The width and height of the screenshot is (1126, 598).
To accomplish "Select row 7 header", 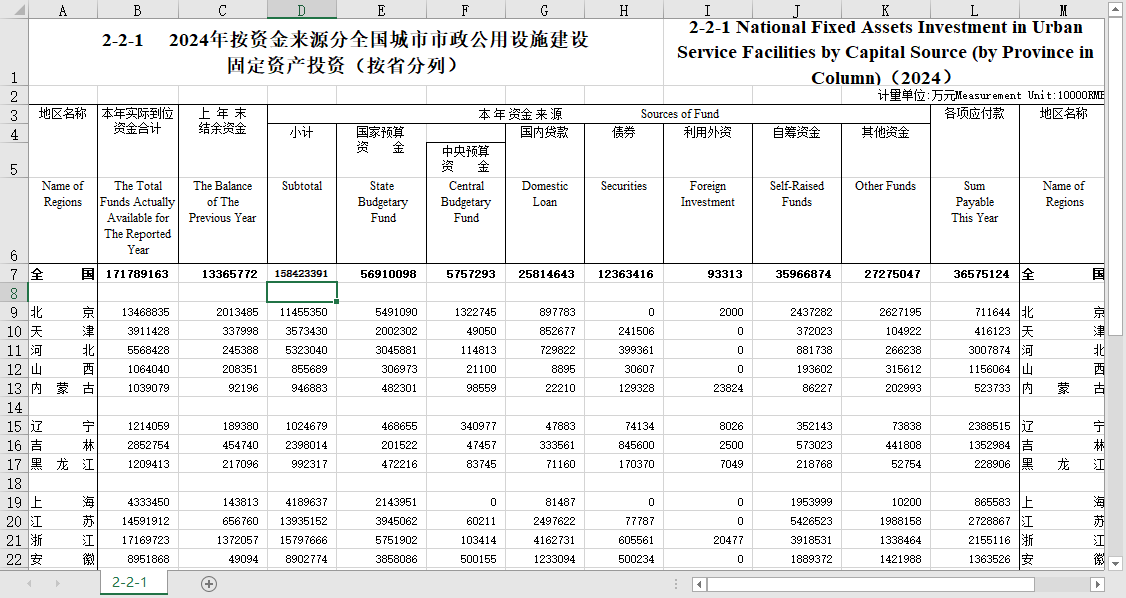I will coord(14,274).
